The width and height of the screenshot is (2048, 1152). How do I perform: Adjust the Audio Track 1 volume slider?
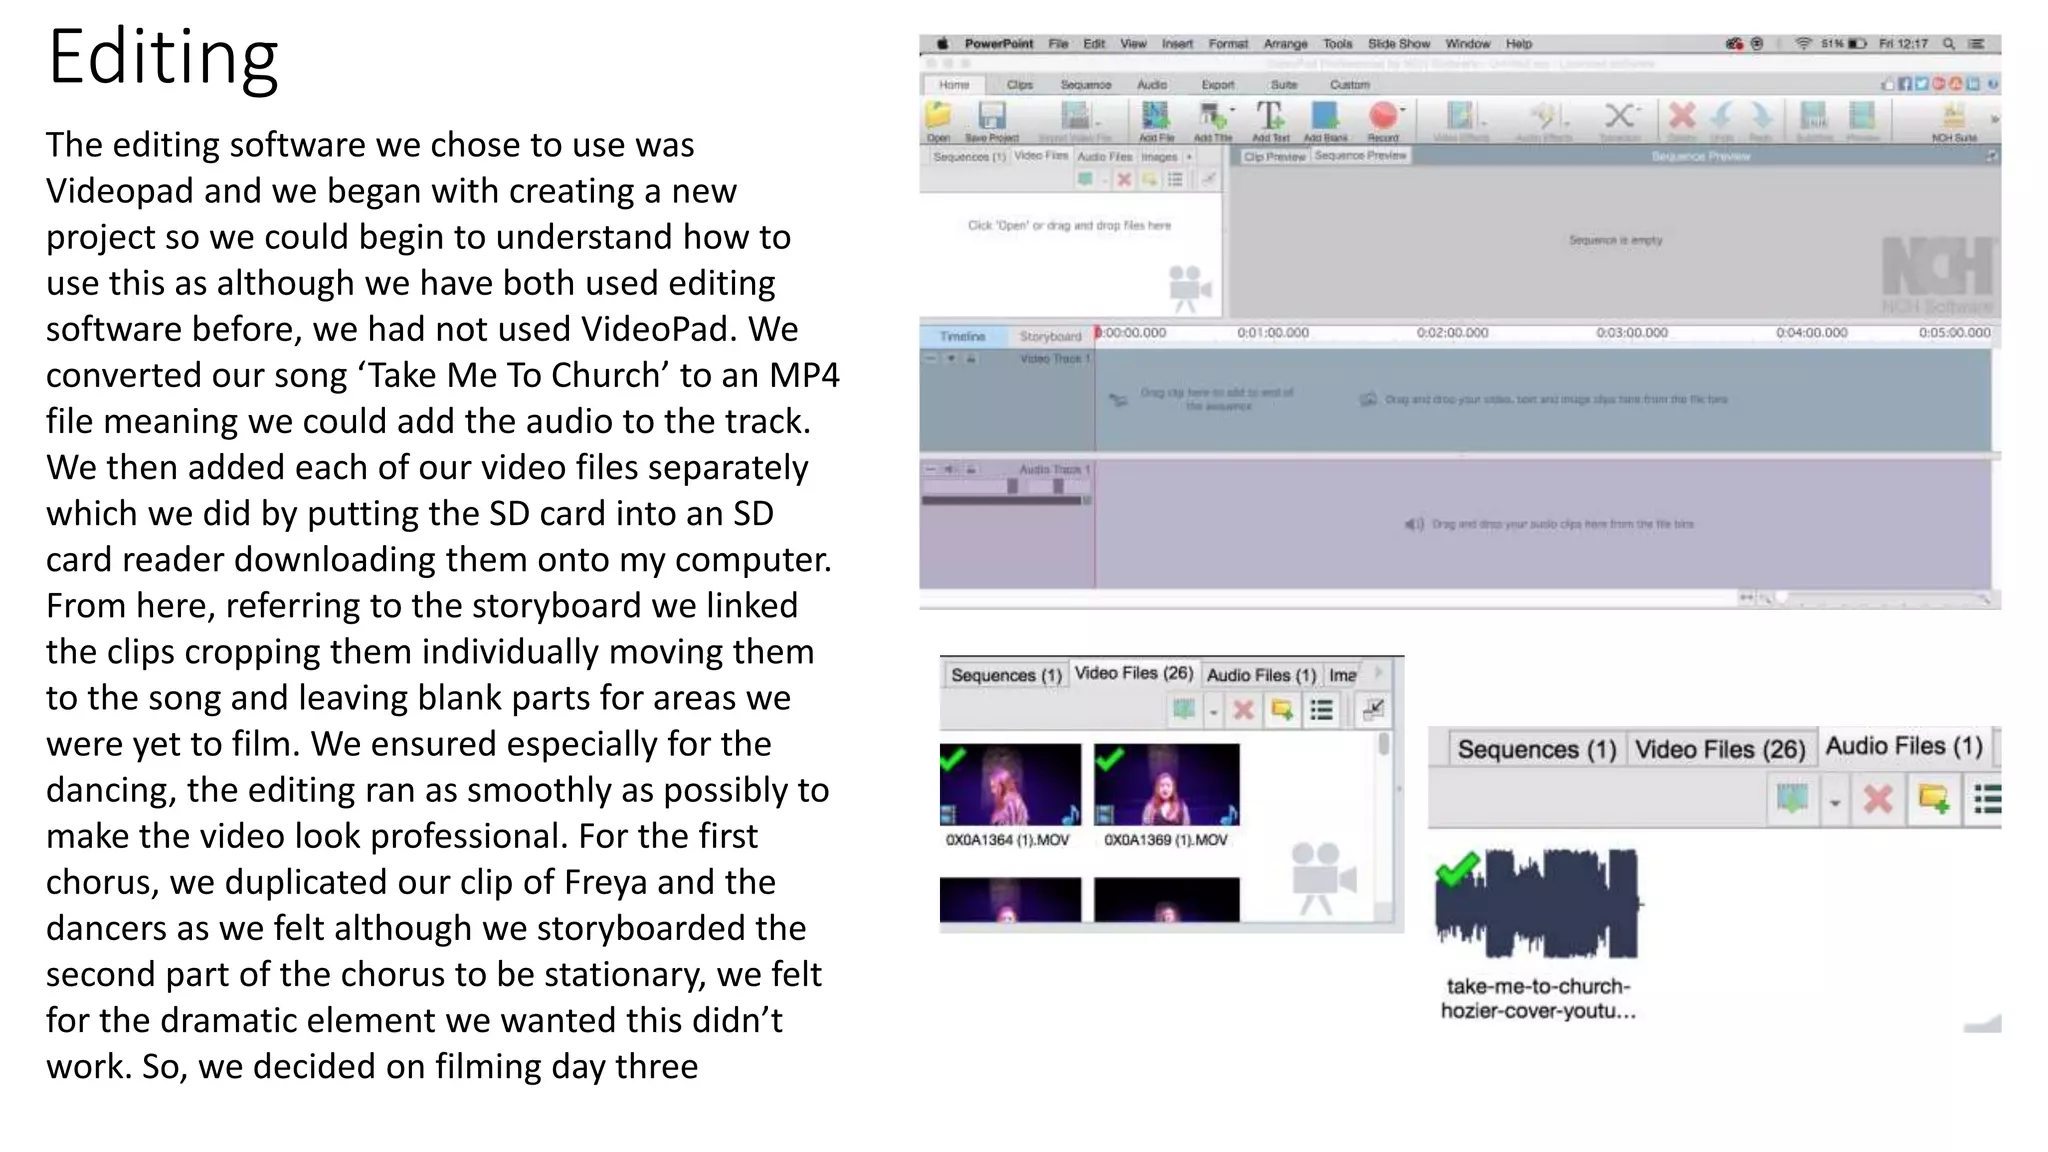pos(1012,486)
